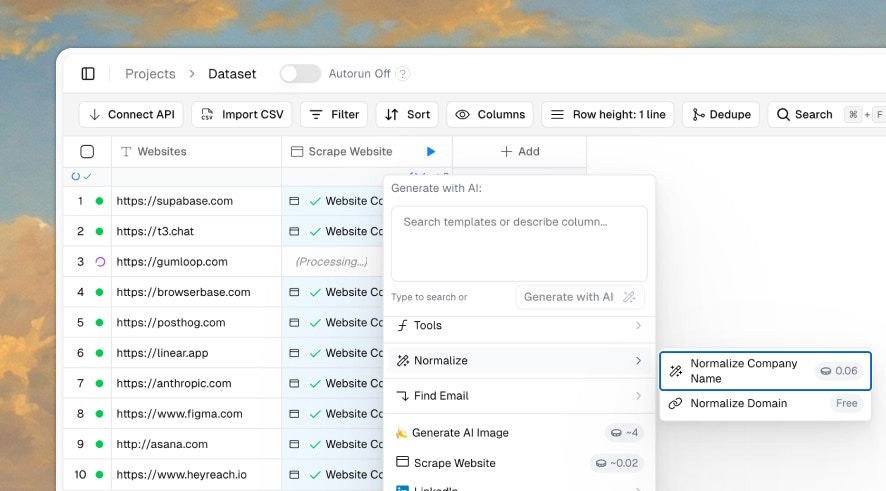
Task: Open the Projects breadcrumb
Action: tap(150, 74)
